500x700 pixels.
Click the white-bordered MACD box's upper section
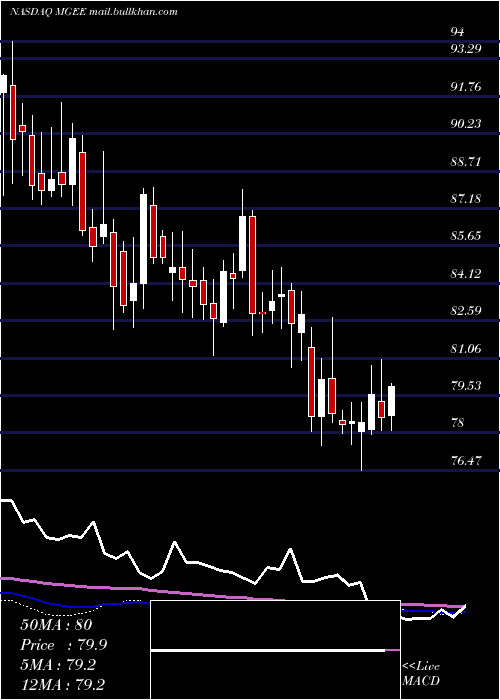[x=275, y=625]
